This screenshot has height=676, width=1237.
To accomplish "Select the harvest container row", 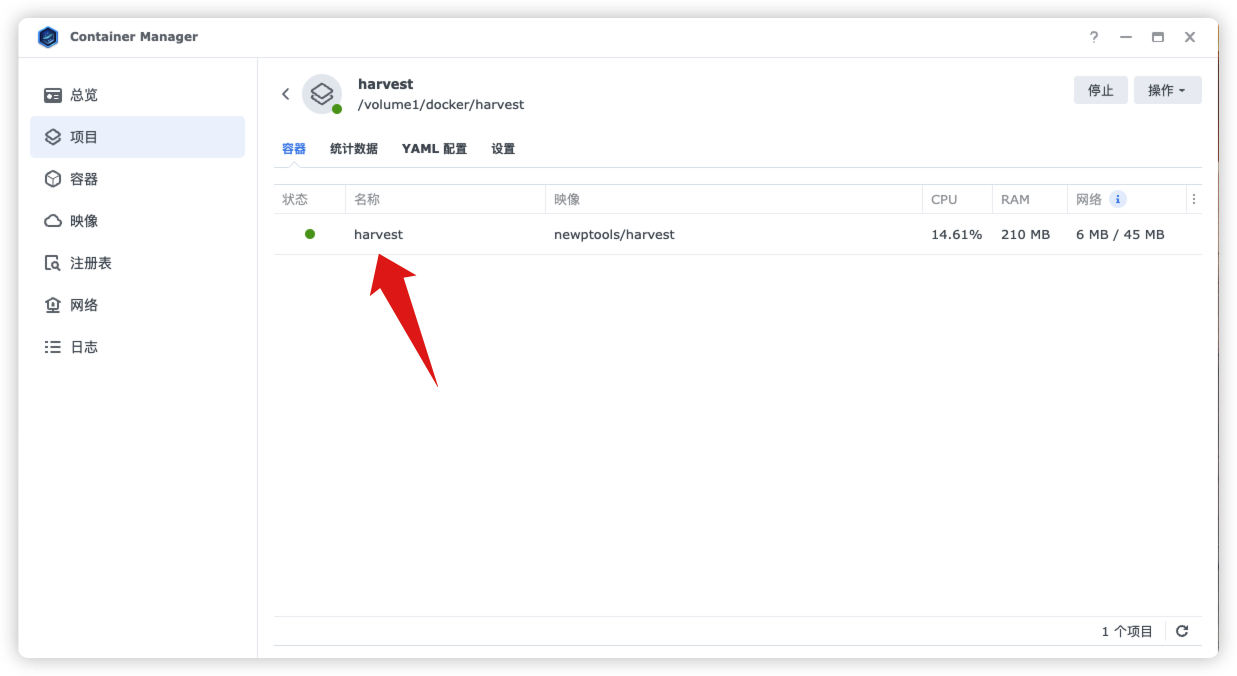I will 738,234.
